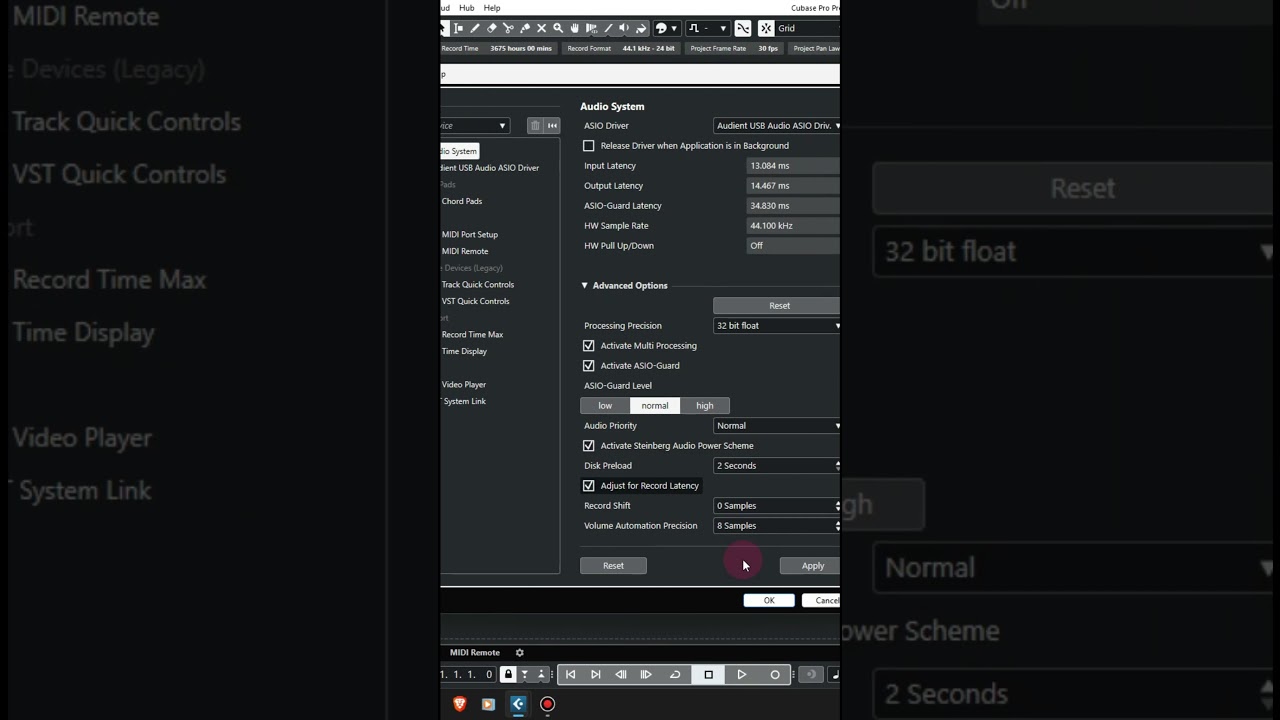The height and width of the screenshot is (720, 1280).
Task: Click the bottom Reset button
Action: pos(613,566)
